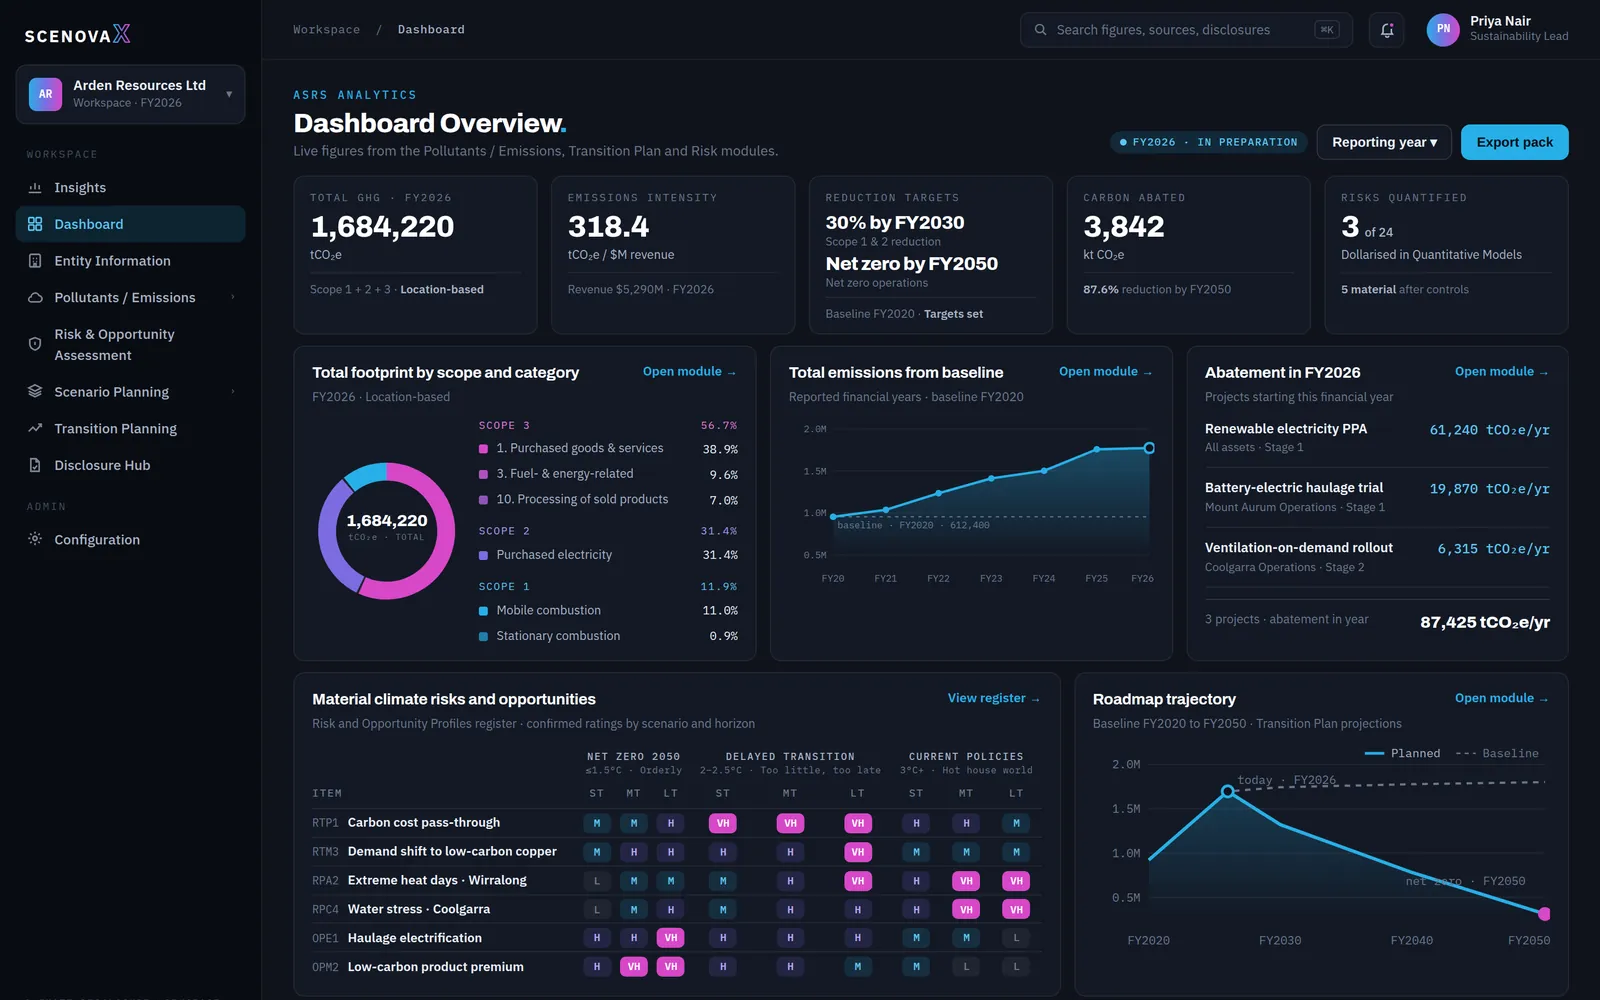Open Haulage electrification opportunity row
This screenshot has width=1600, height=1000.
[x=676, y=938]
